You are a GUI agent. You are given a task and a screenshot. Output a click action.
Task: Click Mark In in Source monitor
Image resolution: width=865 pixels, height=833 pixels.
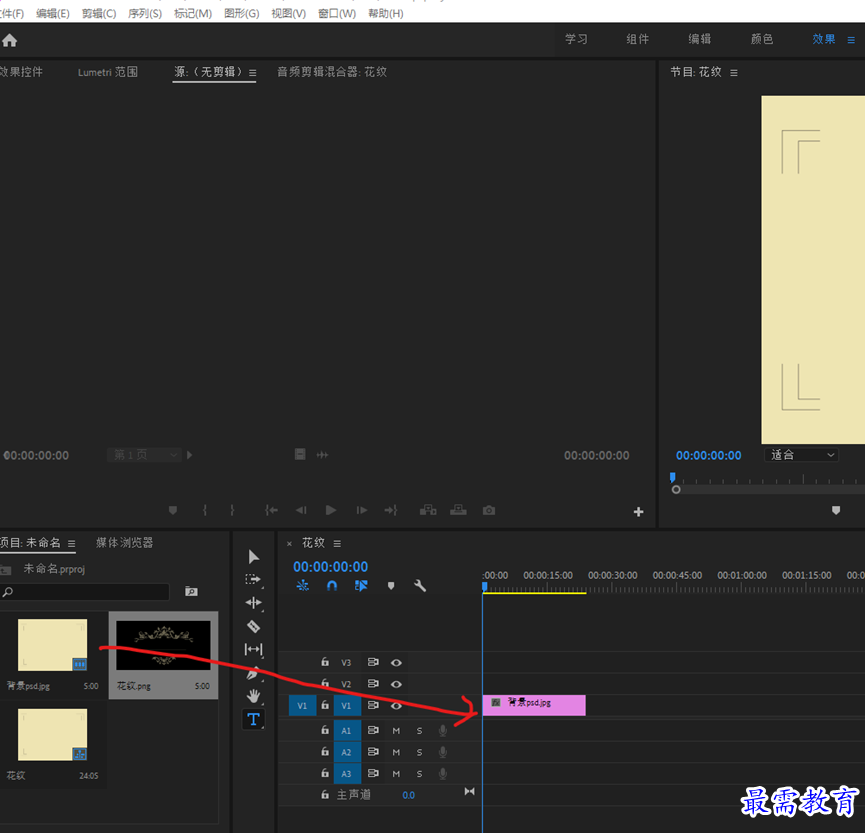click(205, 510)
